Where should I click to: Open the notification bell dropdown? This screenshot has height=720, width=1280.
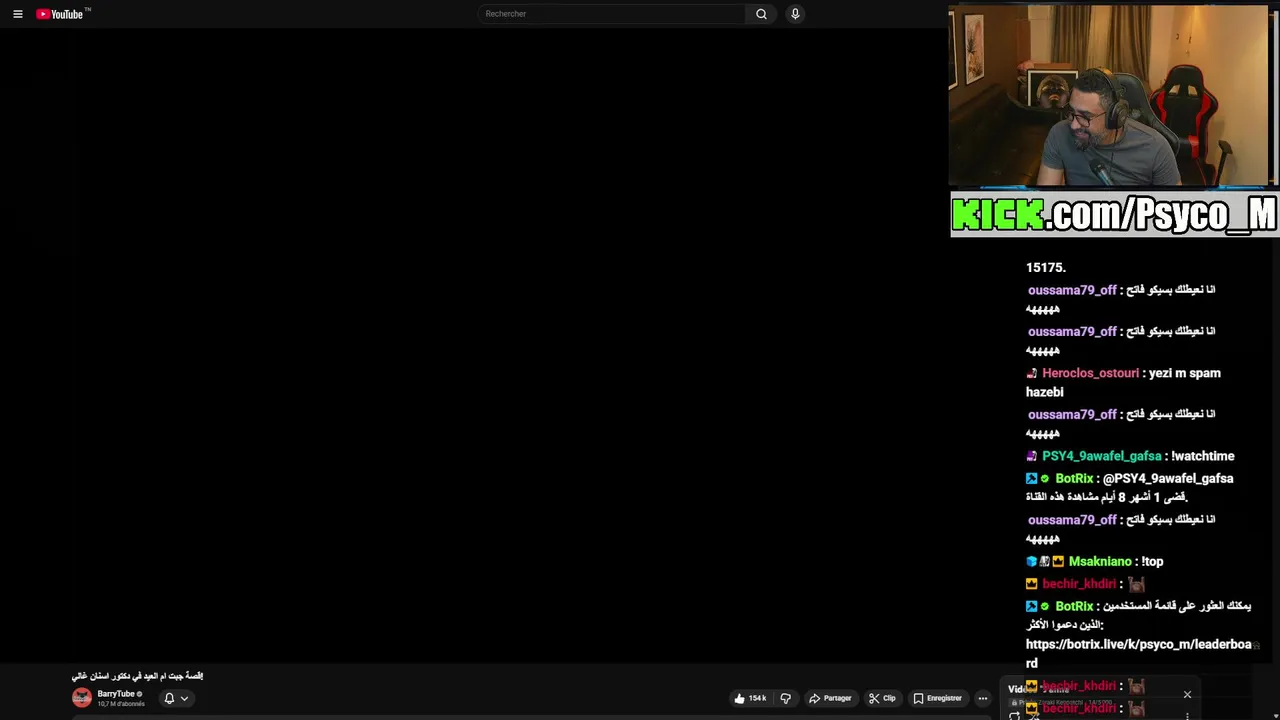(x=175, y=698)
